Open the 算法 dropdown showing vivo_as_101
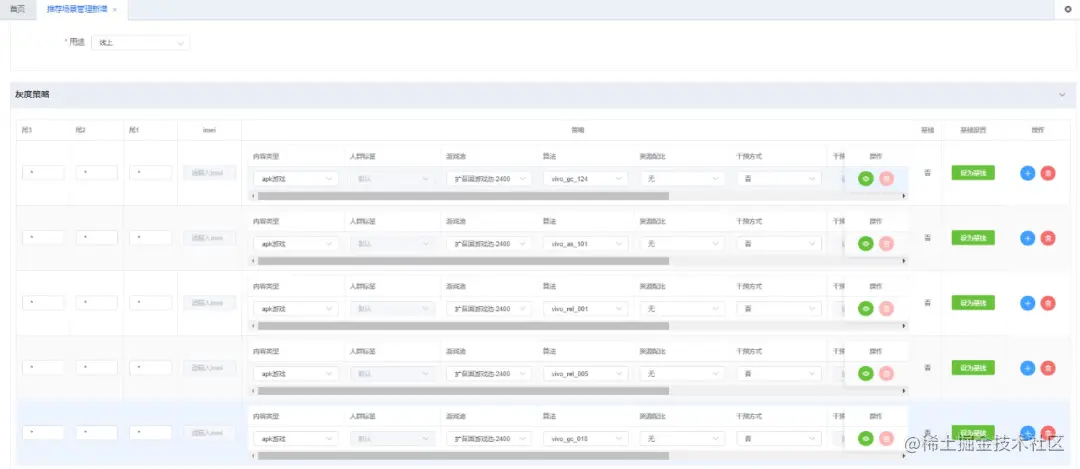This screenshot has height=469, width=1080. pos(585,243)
